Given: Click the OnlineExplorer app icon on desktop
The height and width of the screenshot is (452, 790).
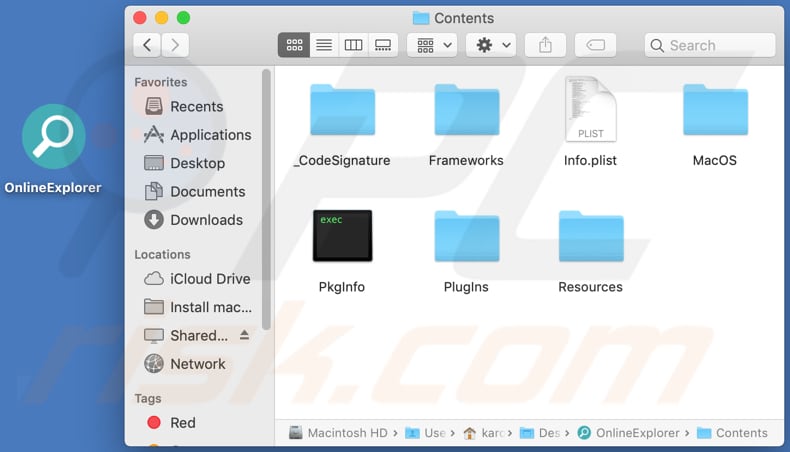Looking at the screenshot, I should coord(53,137).
